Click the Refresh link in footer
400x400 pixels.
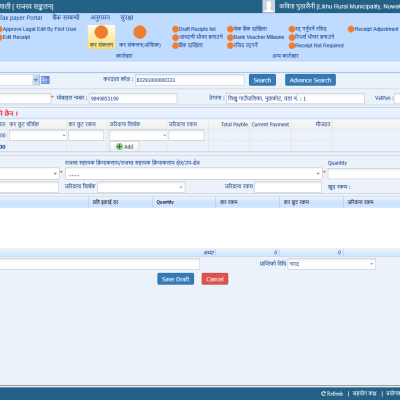click(332, 394)
